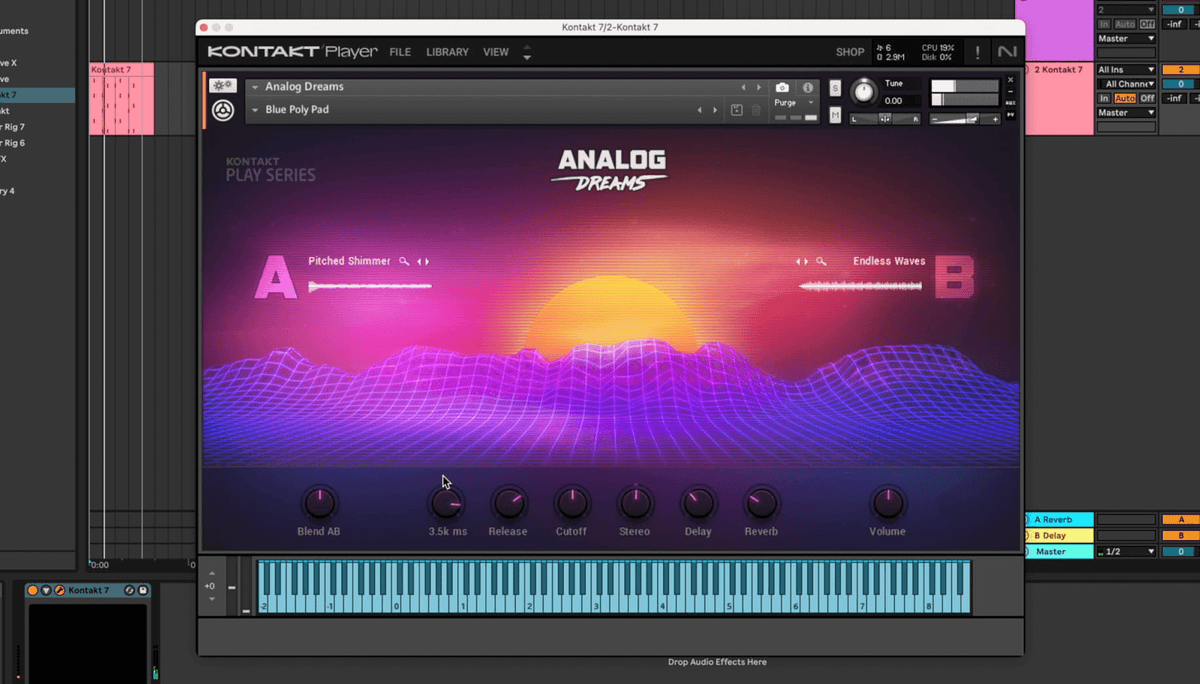Delete snapshot using the trash icon

(x=756, y=110)
